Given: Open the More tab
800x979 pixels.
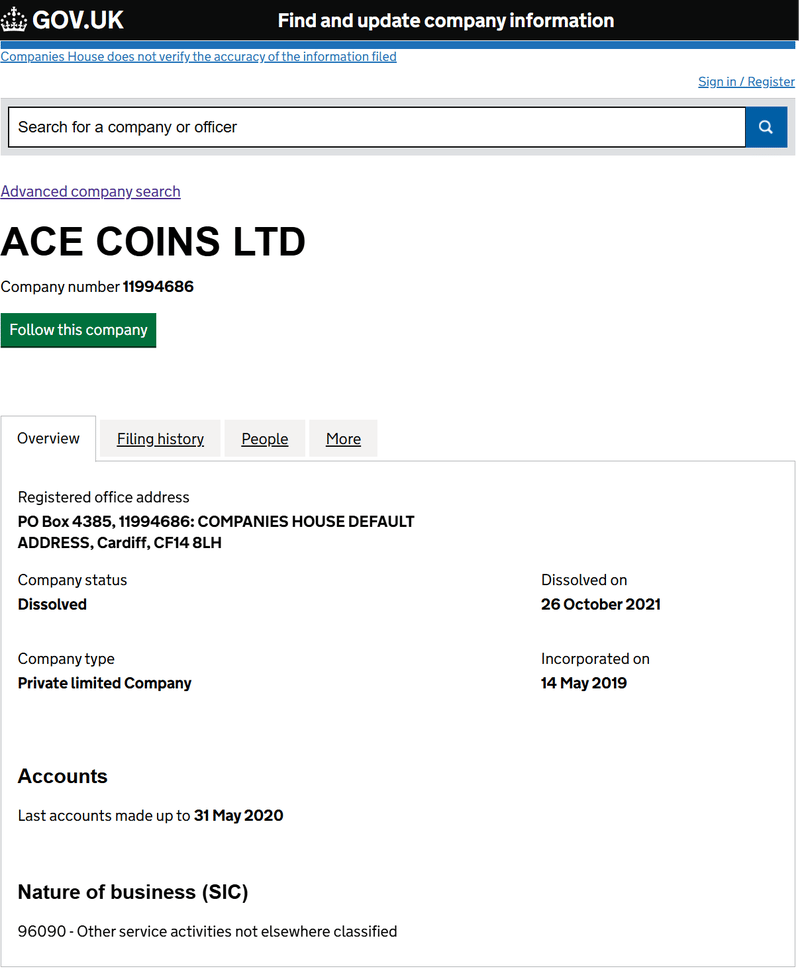Looking at the screenshot, I should [x=343, y=439].
